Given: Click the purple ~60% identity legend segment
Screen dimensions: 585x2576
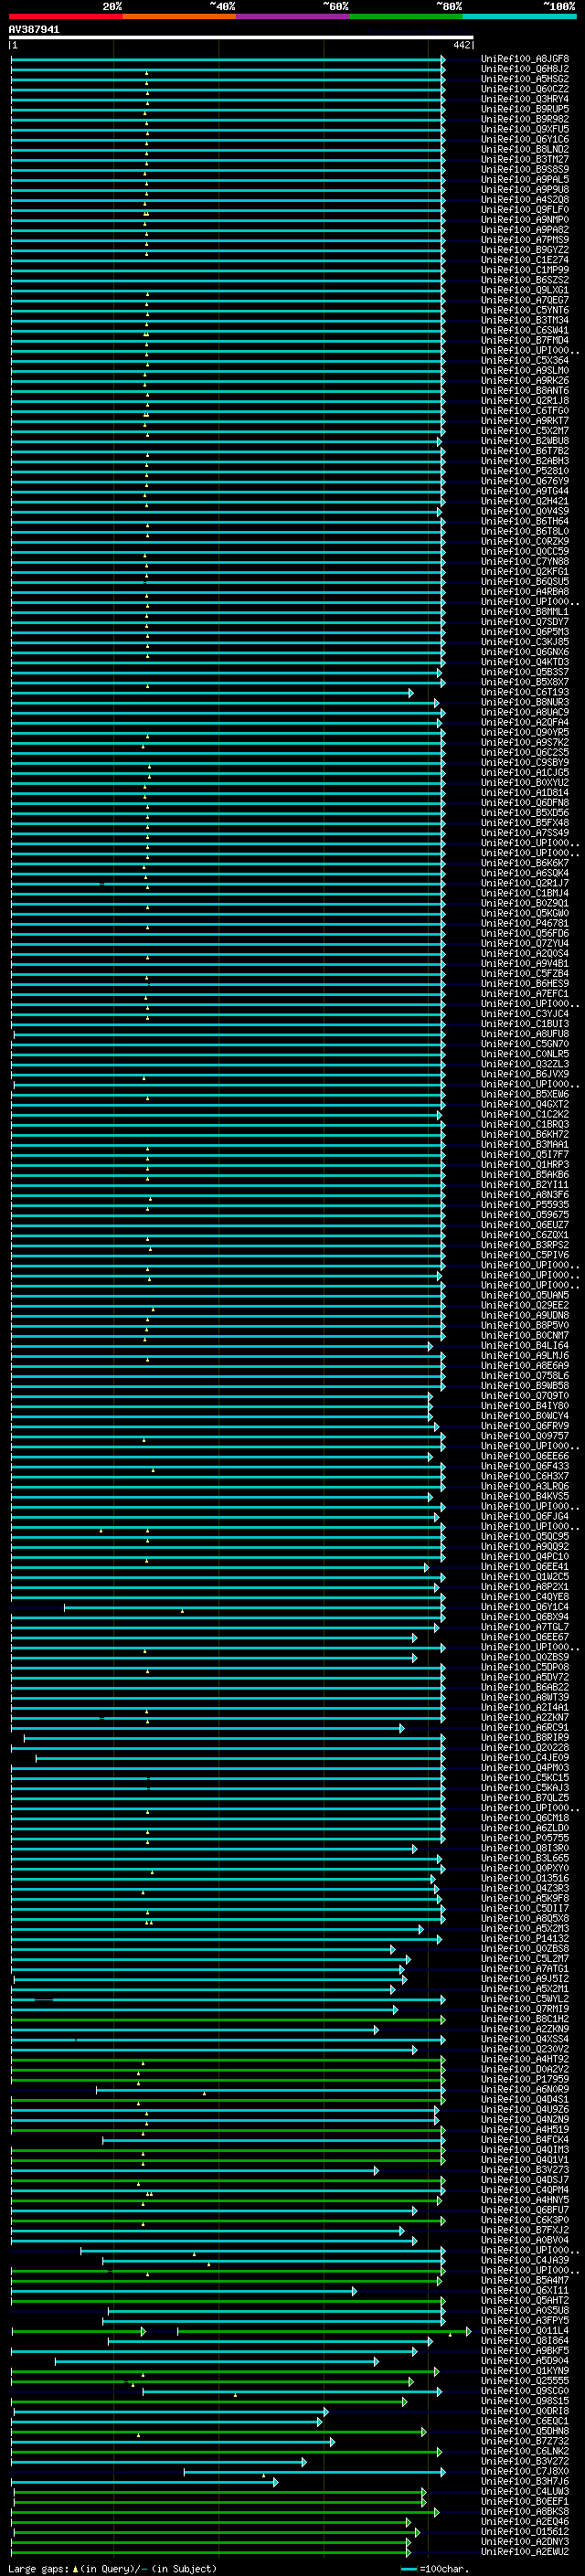Looking at the screenshot, I should [292, 16].
